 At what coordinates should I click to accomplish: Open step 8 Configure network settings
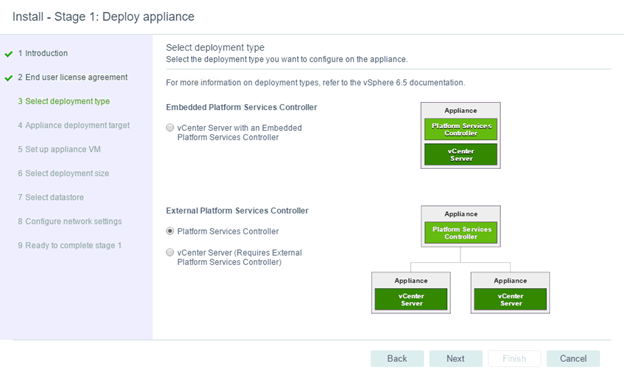tap(70, 221)
